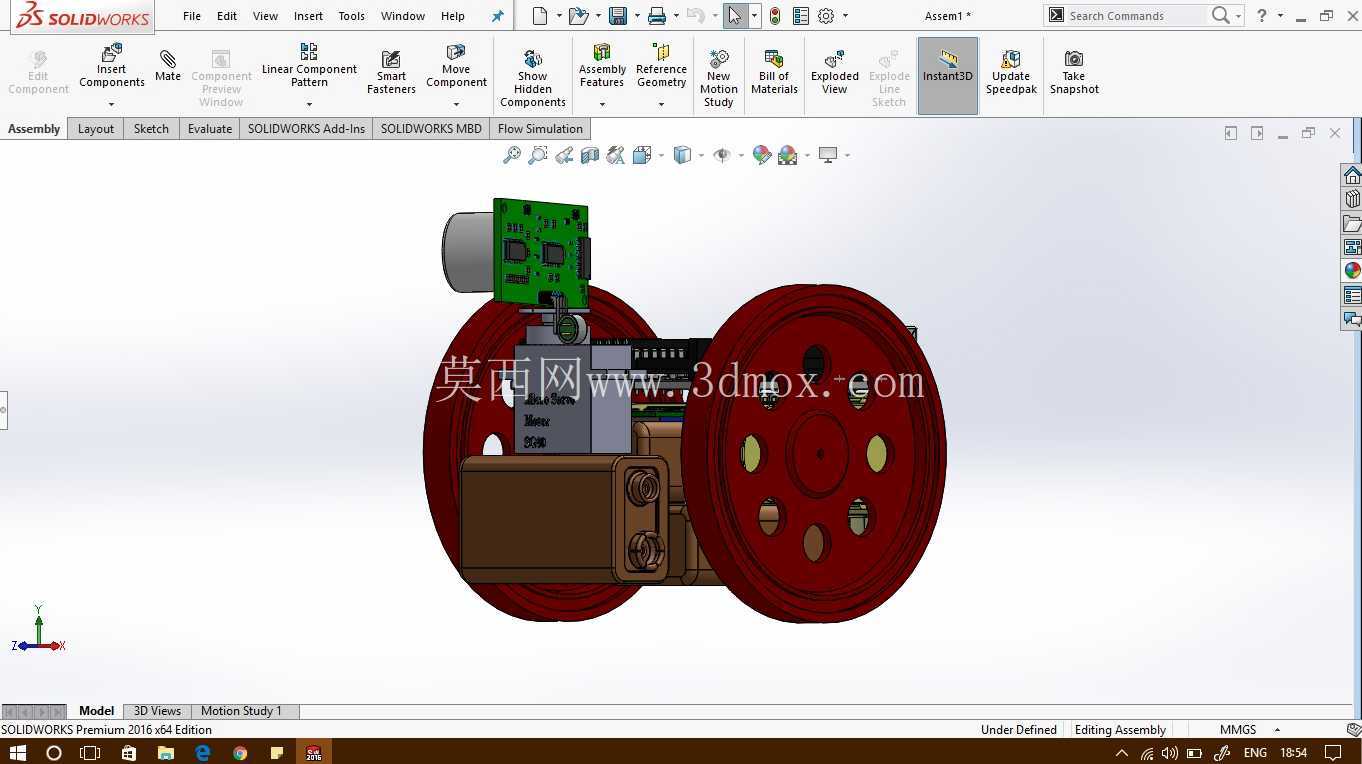The width and height of the screenshot is (1362, 764).
Task: Click the Exploded View button
Action: [x=835, y=72]
